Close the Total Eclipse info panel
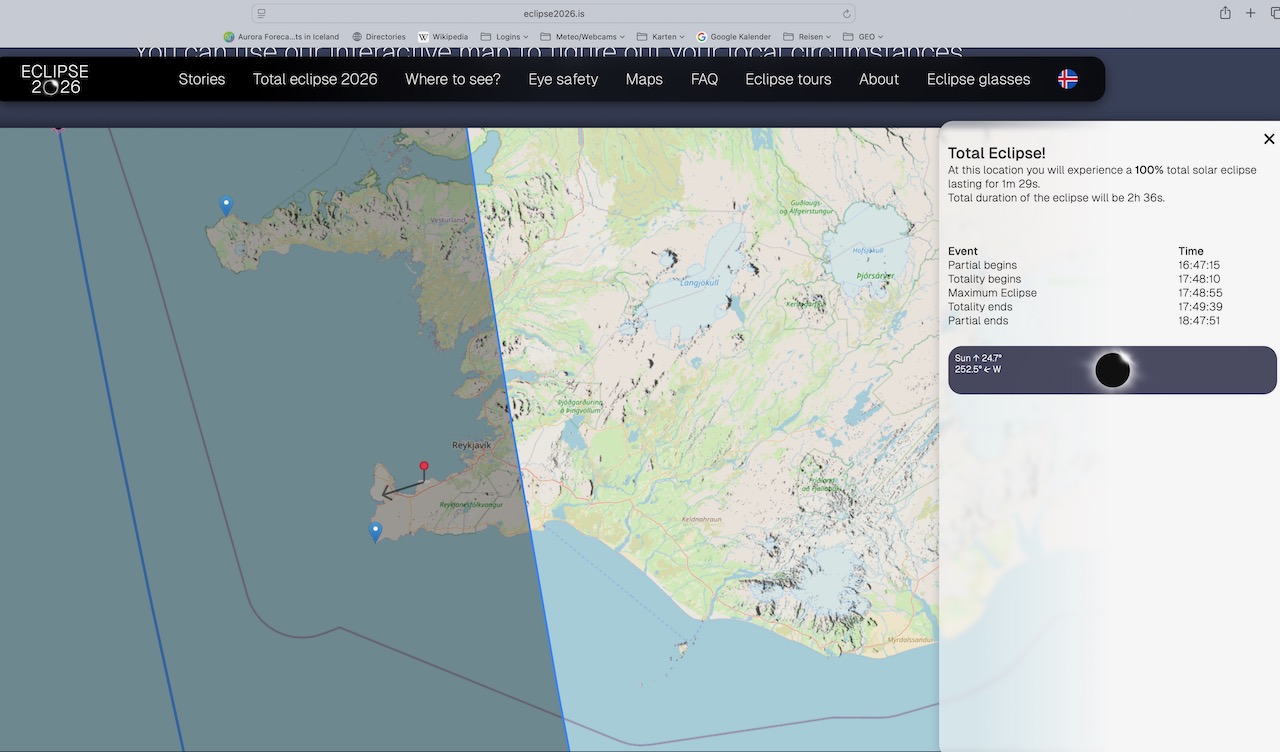This screenshot has height=752, width=1280. click(x=1268, y=139)
